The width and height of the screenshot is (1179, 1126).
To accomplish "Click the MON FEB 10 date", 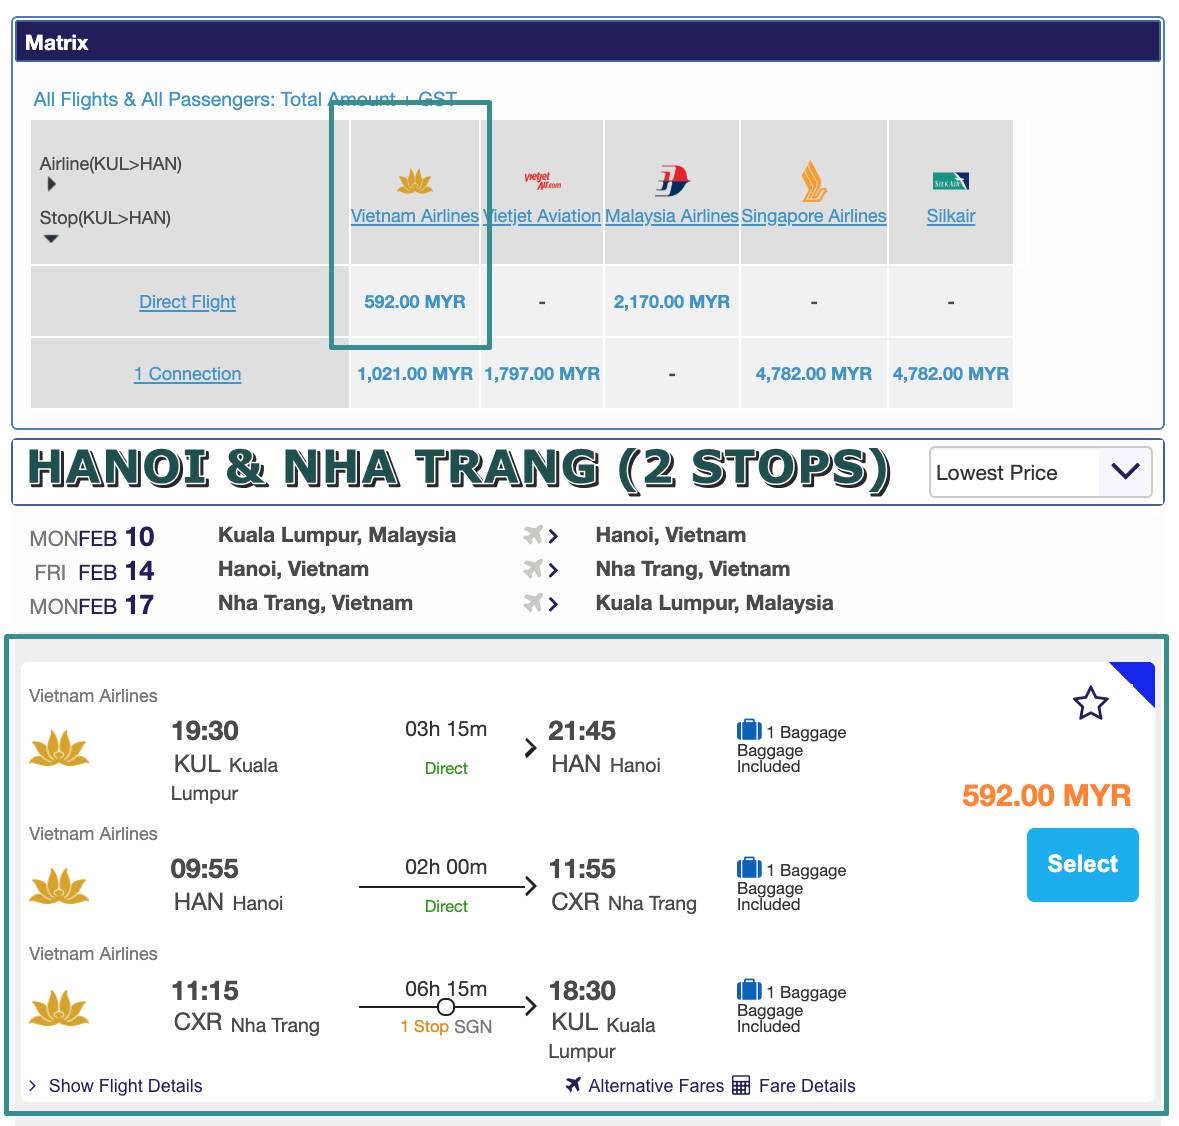I will (92, 537).
